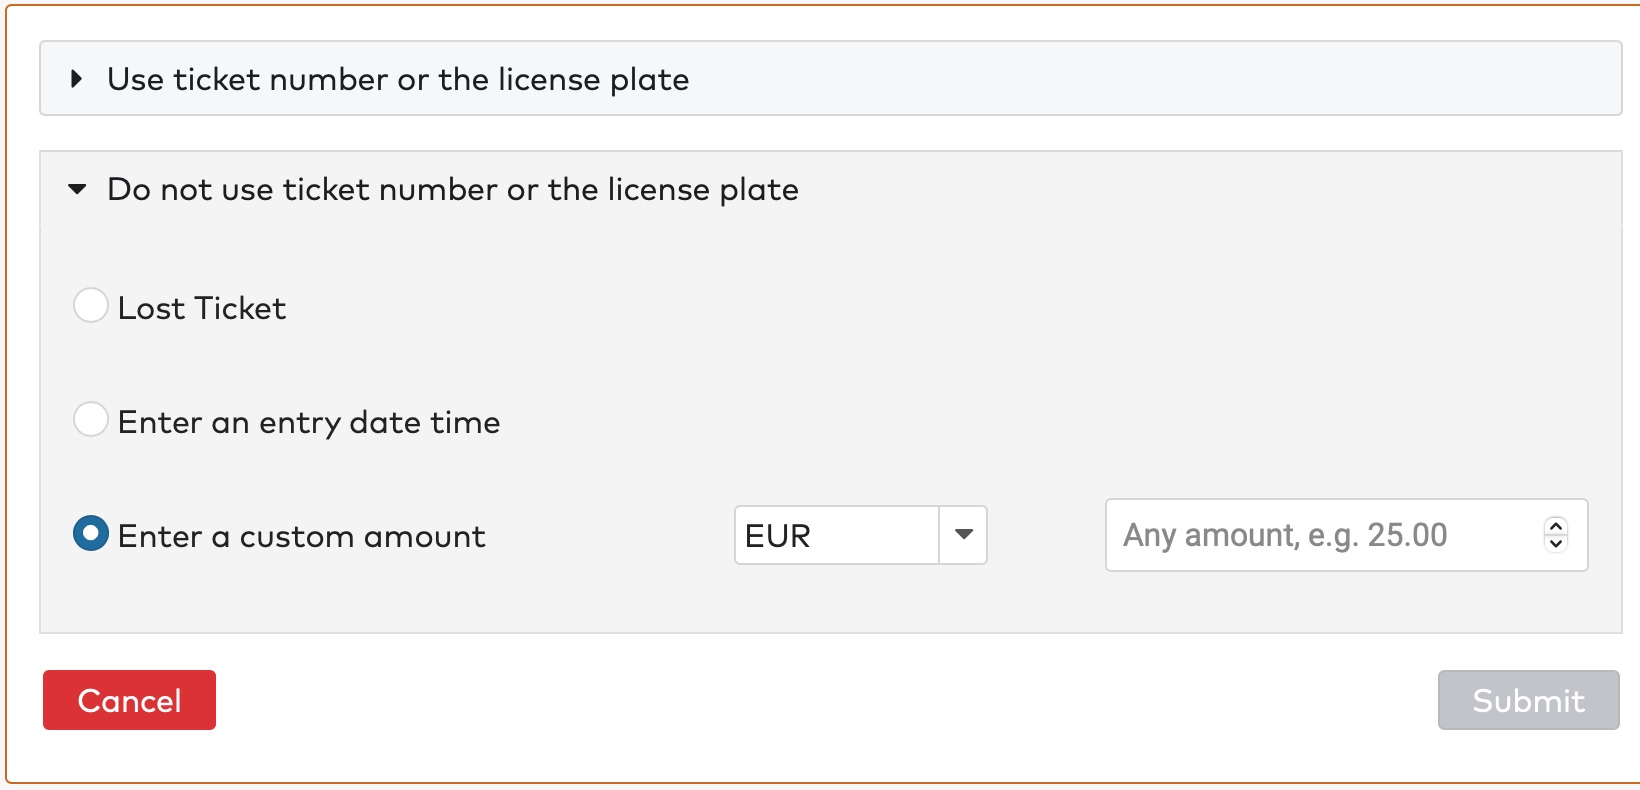Click the downward disclosure arrow beside 'Do not use ticket number'
Image resolution: width=1640 pixels, height=790 pixels.
point(75,189)
